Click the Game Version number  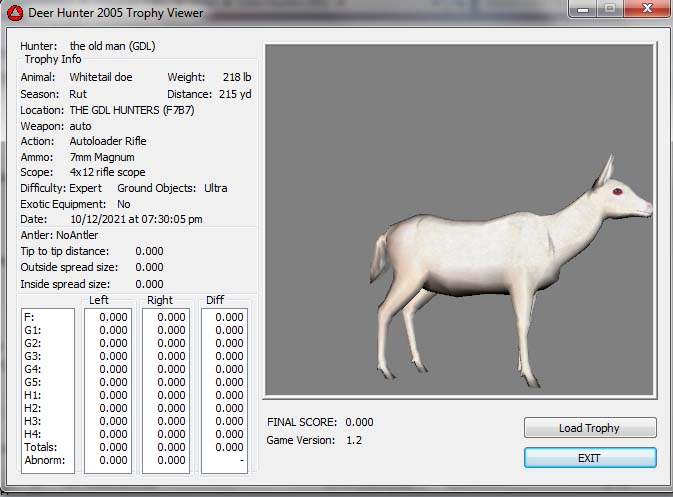point(355,440)
